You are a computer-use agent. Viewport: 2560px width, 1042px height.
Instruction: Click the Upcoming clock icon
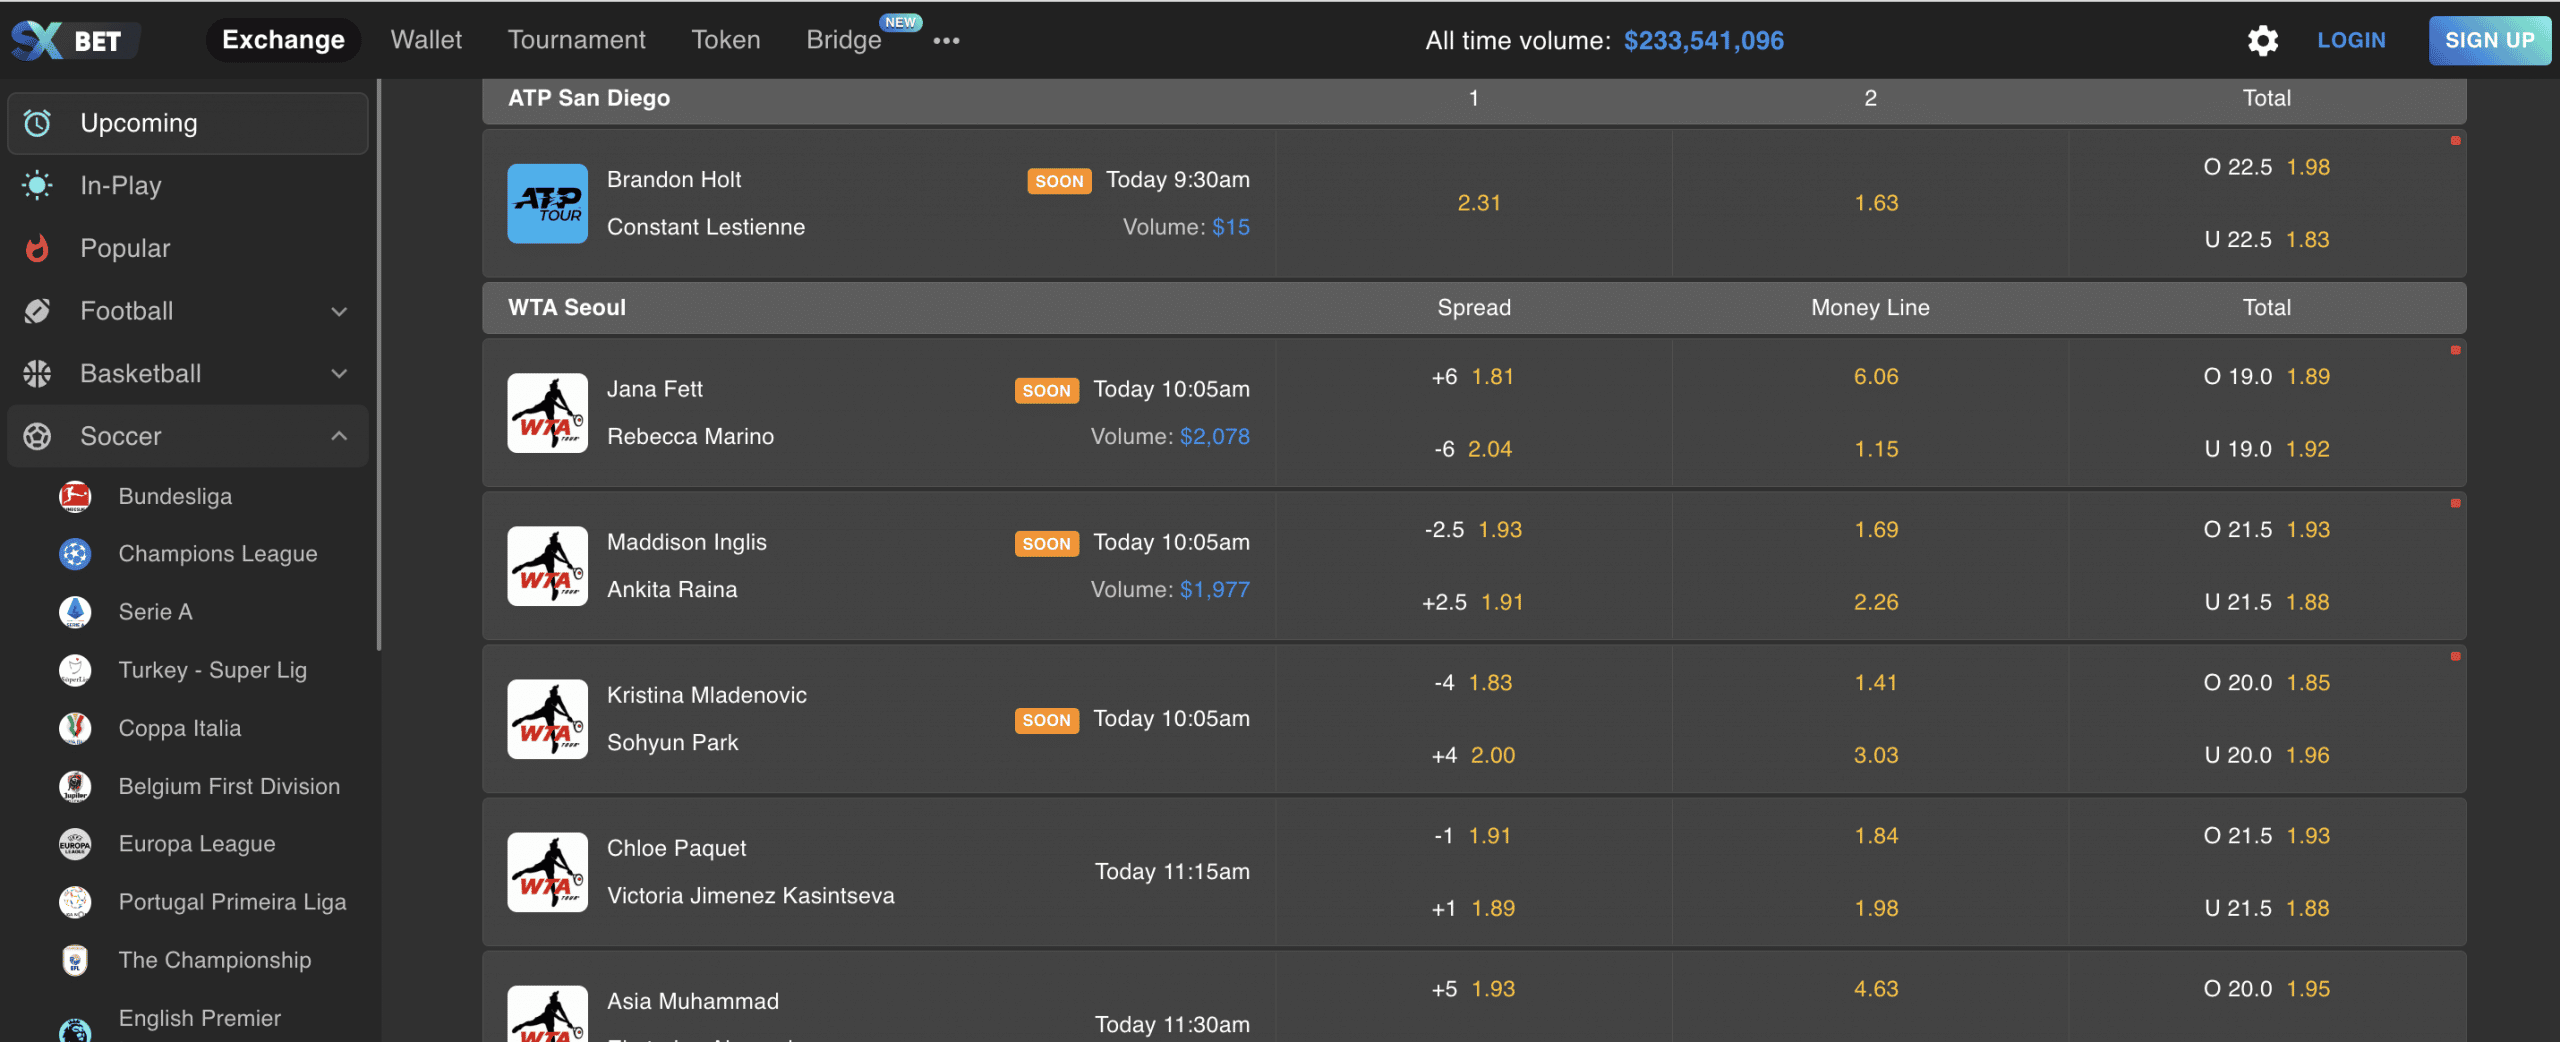coord(37,123)
